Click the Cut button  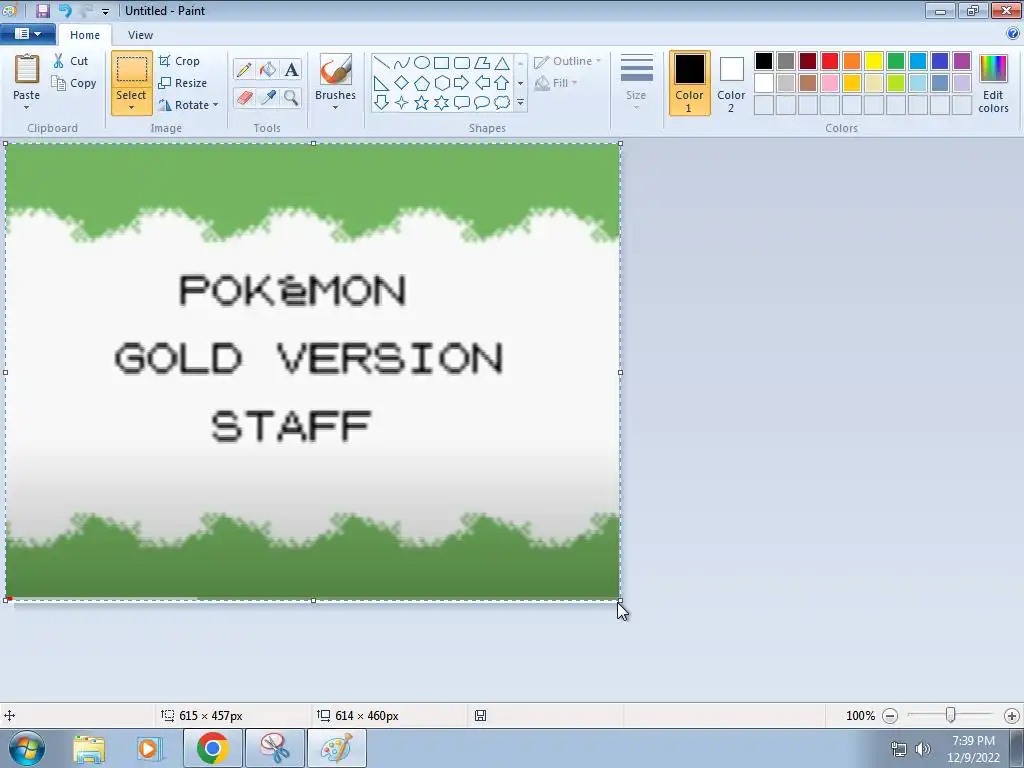click(71, 61)
